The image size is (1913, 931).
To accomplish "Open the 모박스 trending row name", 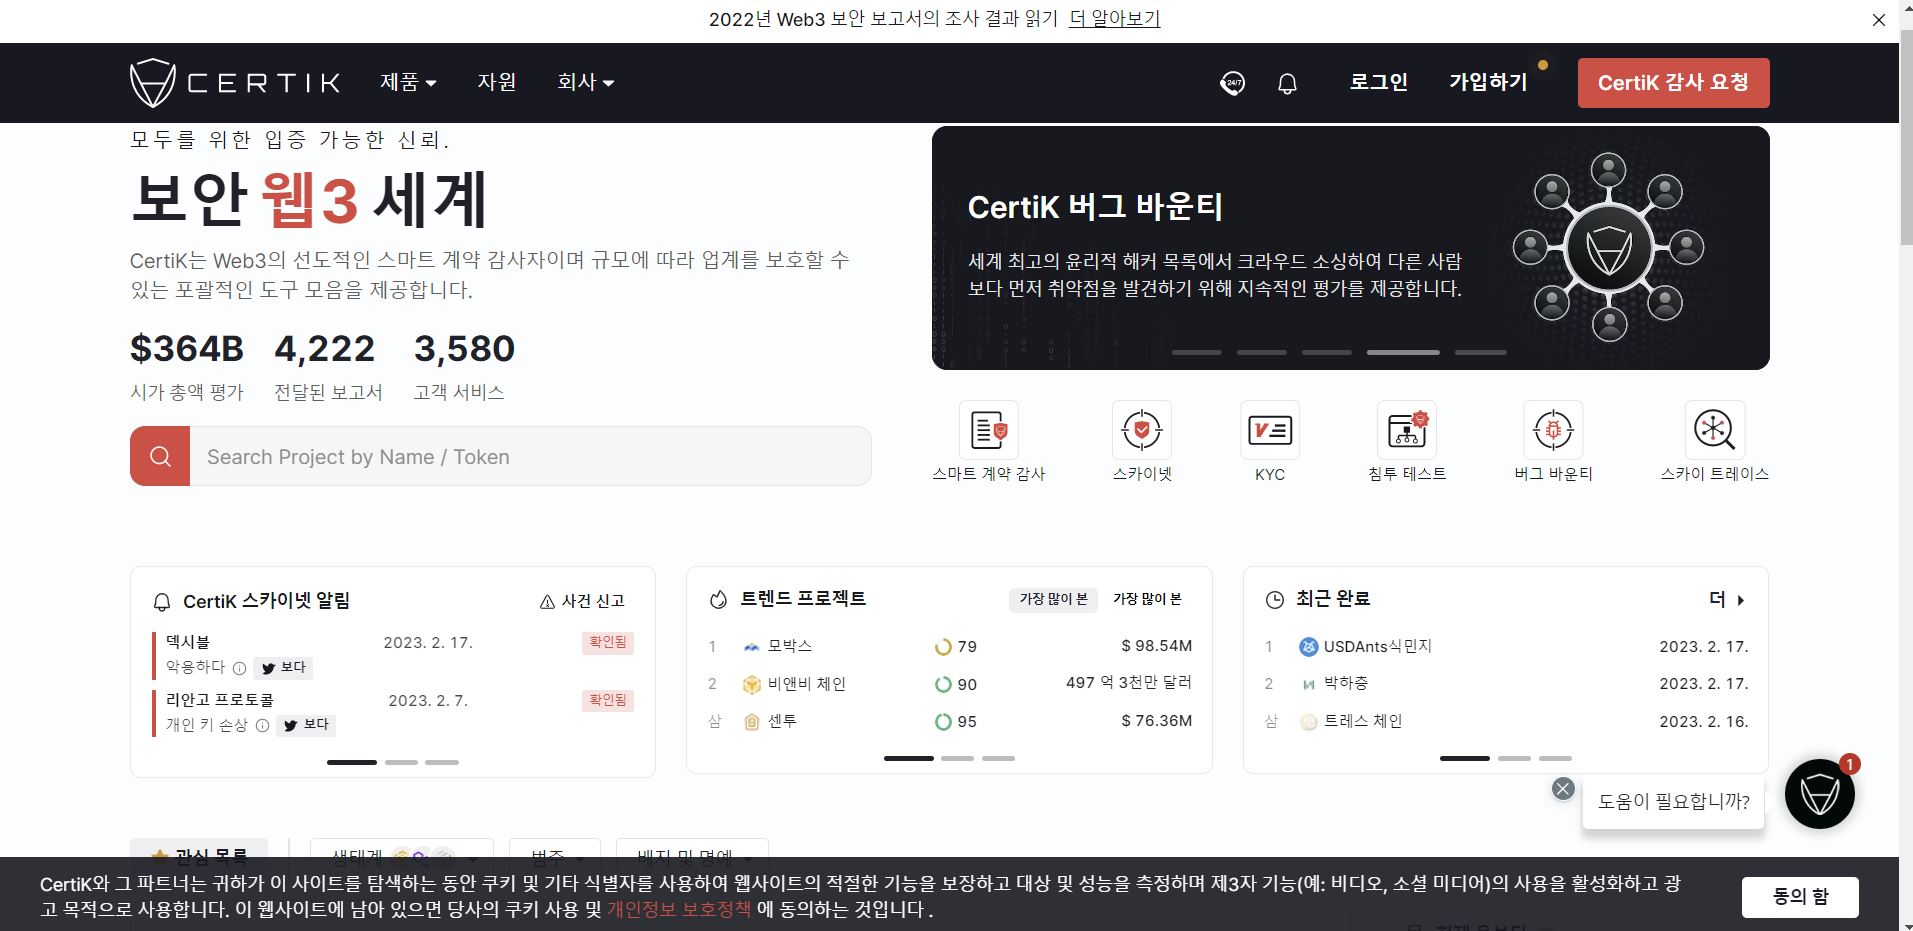I will 790,647.
